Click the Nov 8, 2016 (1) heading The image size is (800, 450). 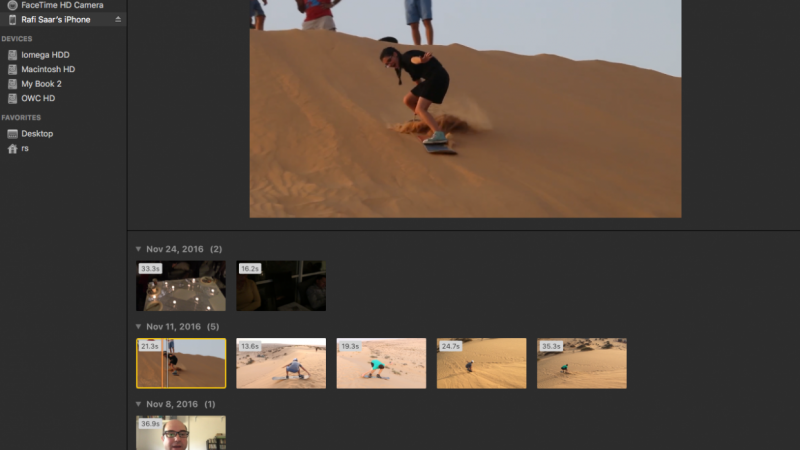tap(181, 404)
